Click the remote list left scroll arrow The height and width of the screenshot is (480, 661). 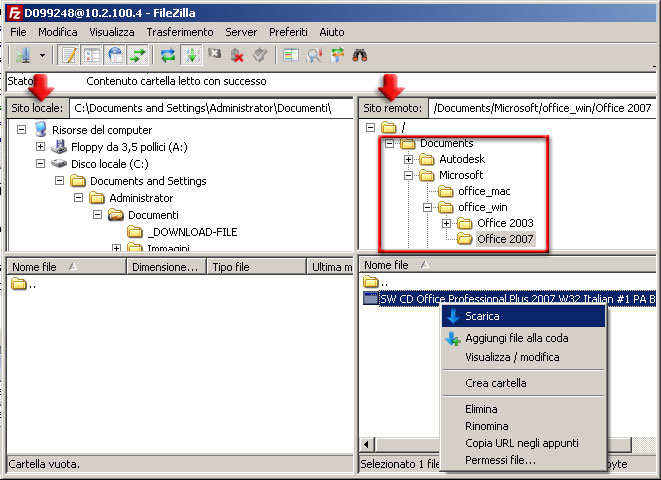click(x=366, y=444)
